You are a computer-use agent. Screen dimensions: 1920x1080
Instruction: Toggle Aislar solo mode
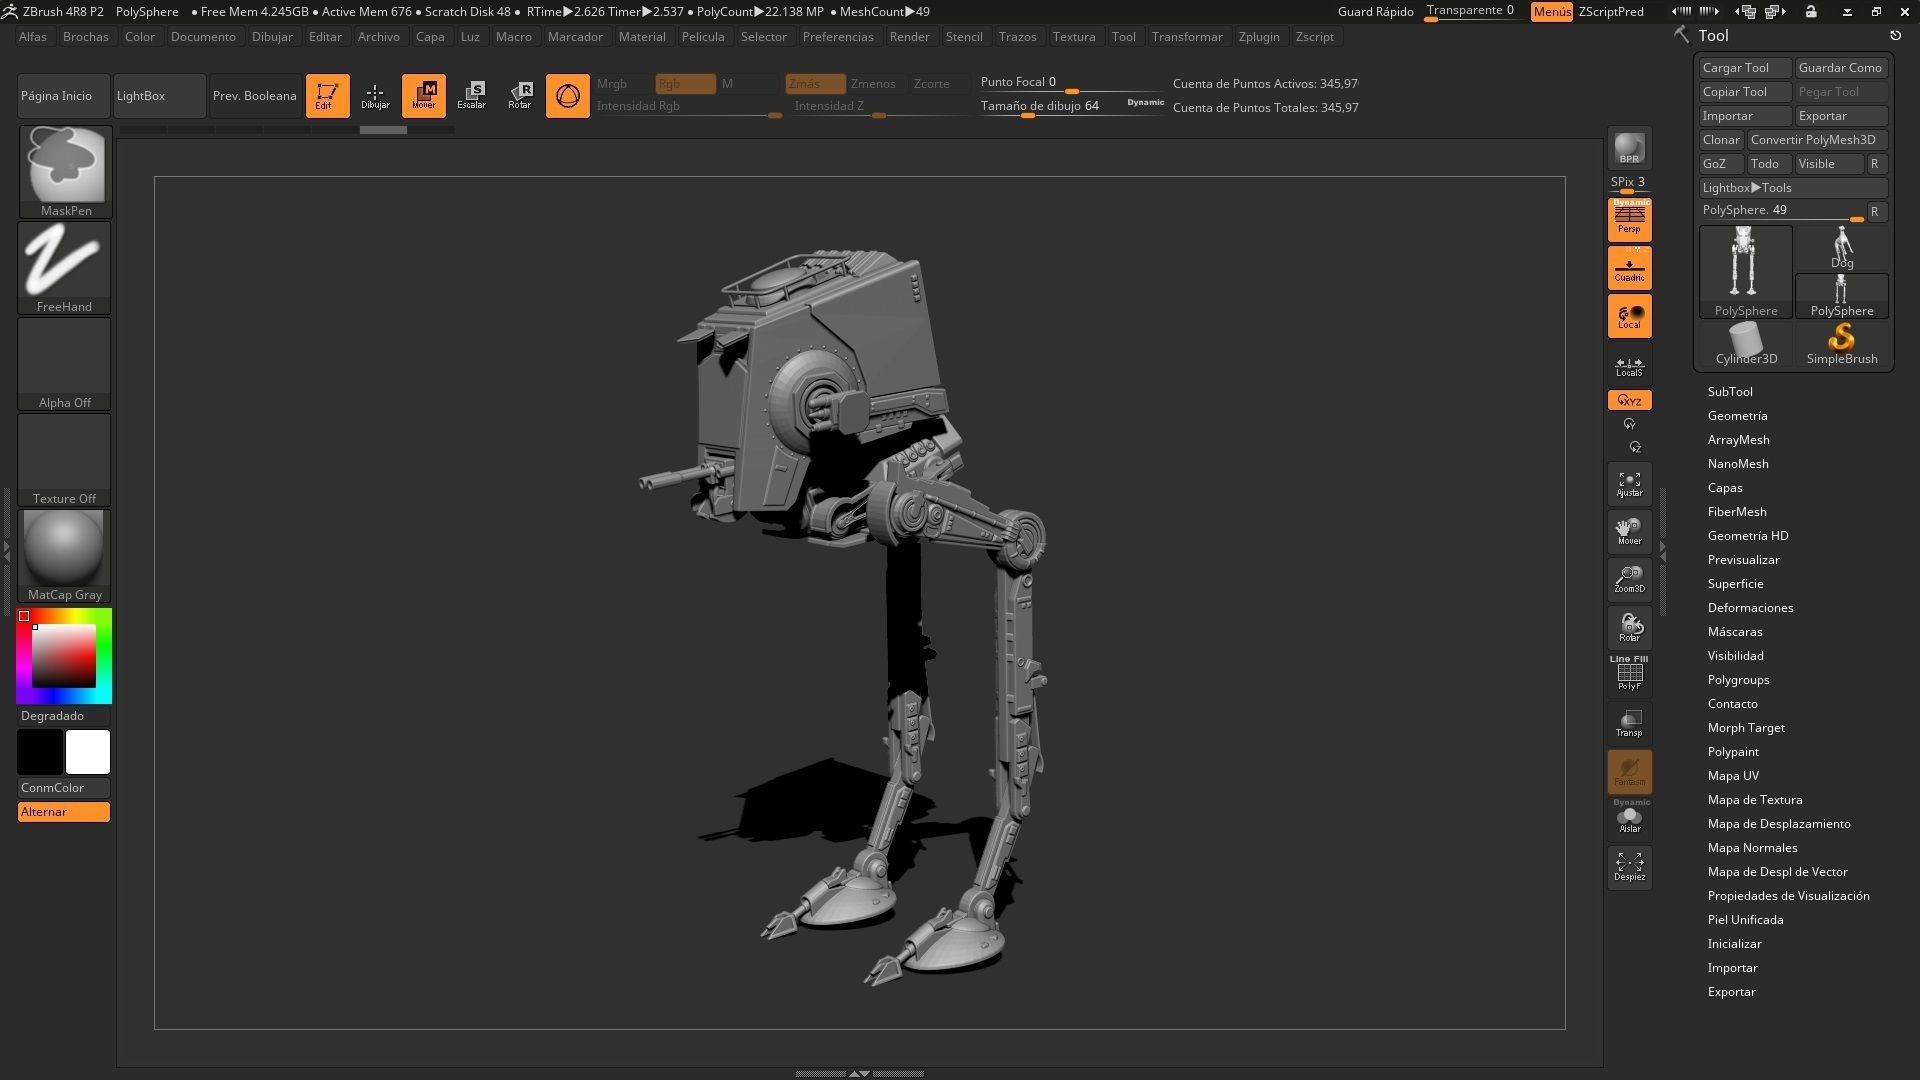pos(1629,818)
